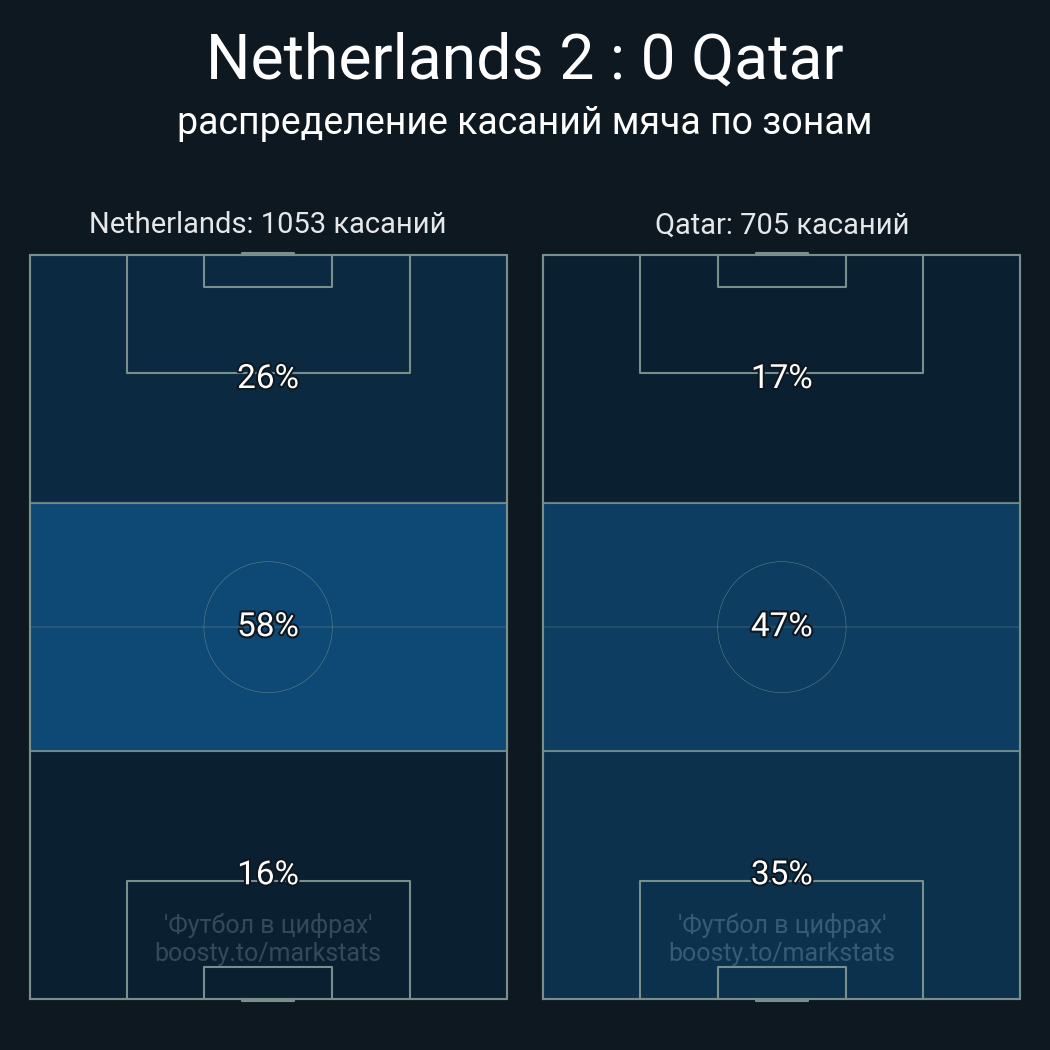Click 'Футбол в цифрах' watermark on Qatar pitch
1050x1050 pixels.
(781, 924)
